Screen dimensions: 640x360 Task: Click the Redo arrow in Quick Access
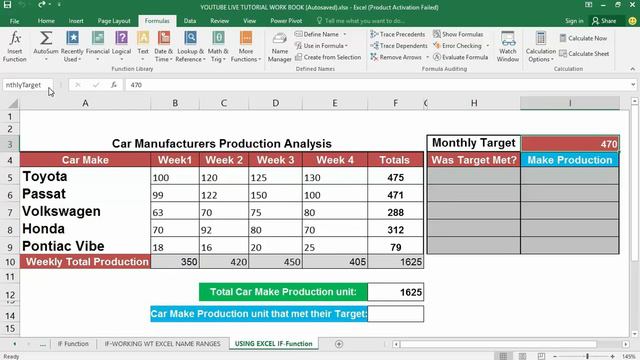pyautogui.click(x=42, y=5)
